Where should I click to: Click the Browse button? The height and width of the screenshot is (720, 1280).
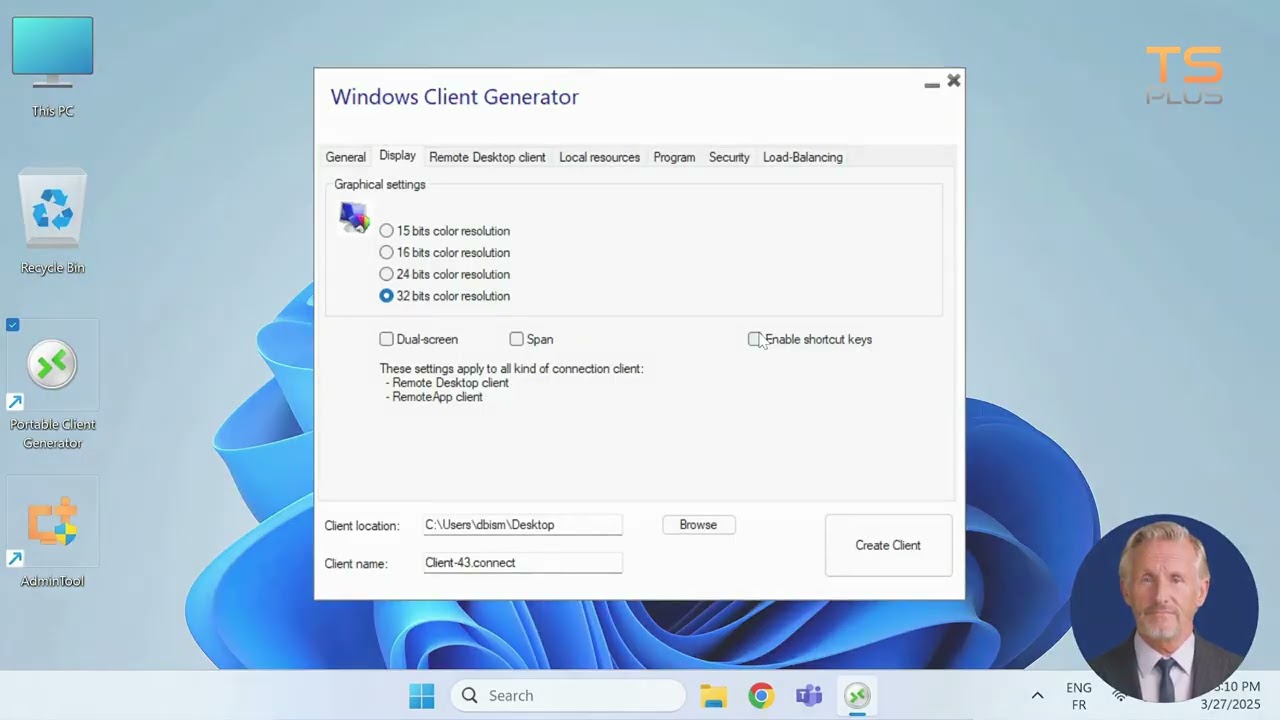coord(698,525)
